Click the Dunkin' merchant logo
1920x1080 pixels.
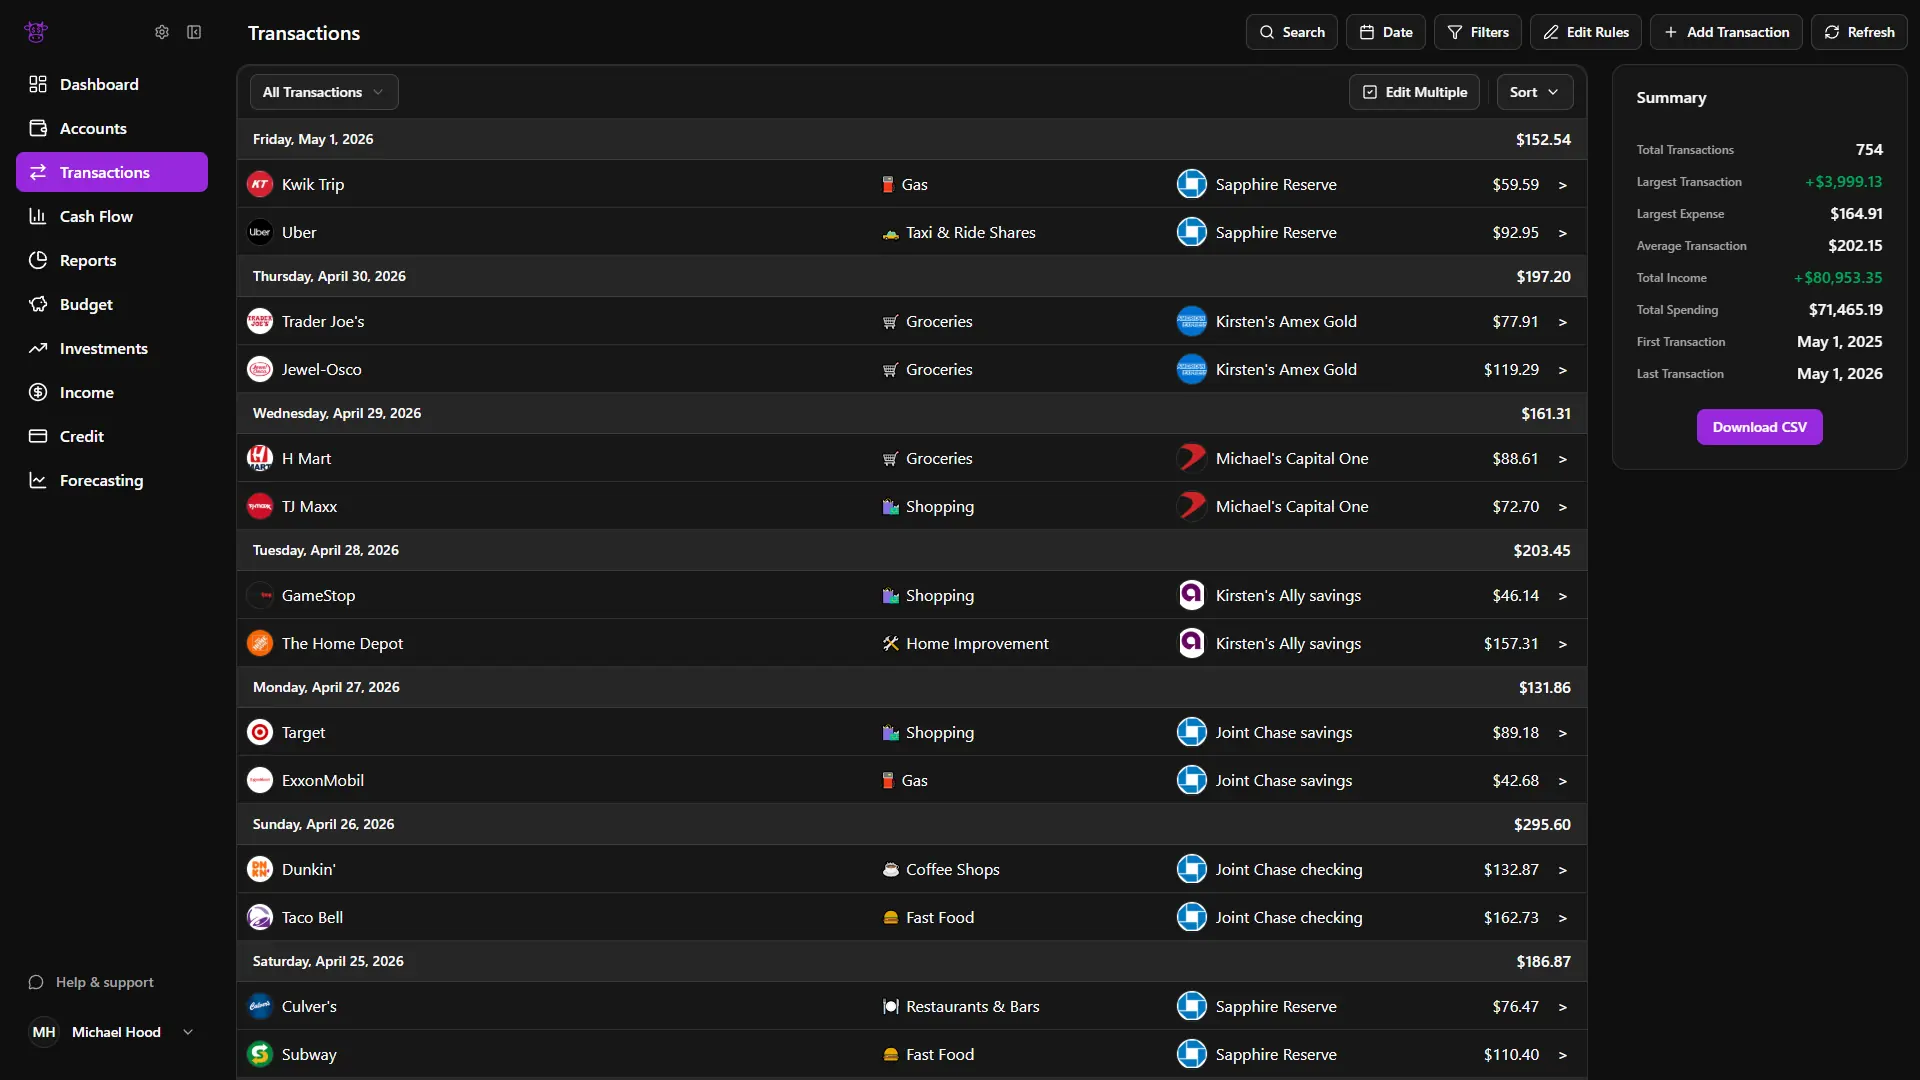point(260,869)
